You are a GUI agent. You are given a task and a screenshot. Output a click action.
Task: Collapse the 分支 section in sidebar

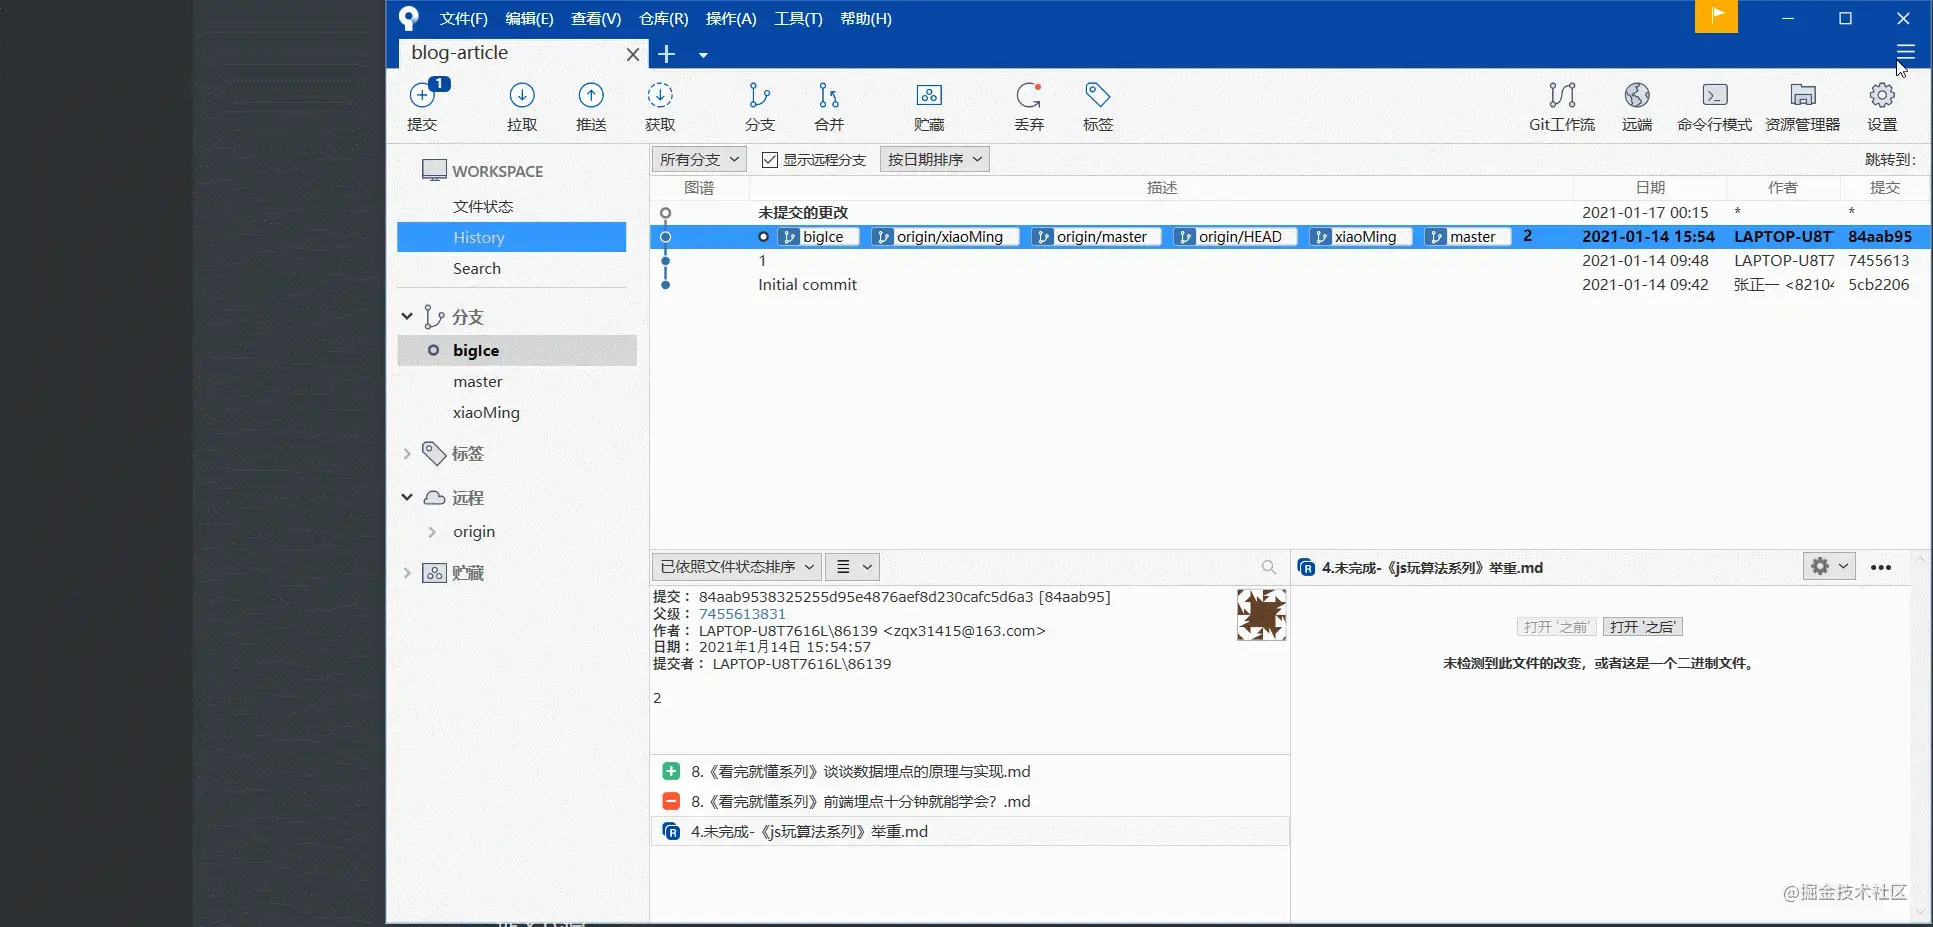point(407,316)
